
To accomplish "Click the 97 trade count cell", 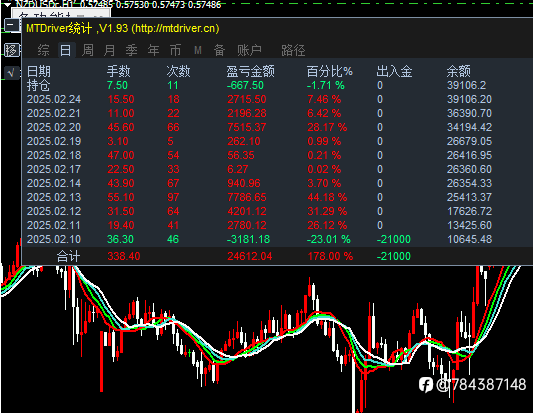I will 173,197.
